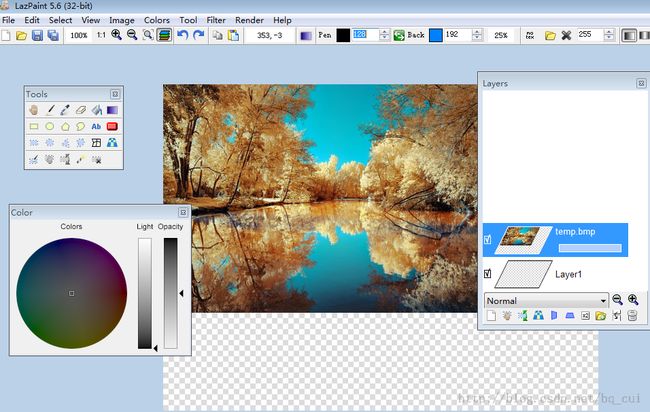
Task: Select the Pen drawing tool
Action: [49, 110]
